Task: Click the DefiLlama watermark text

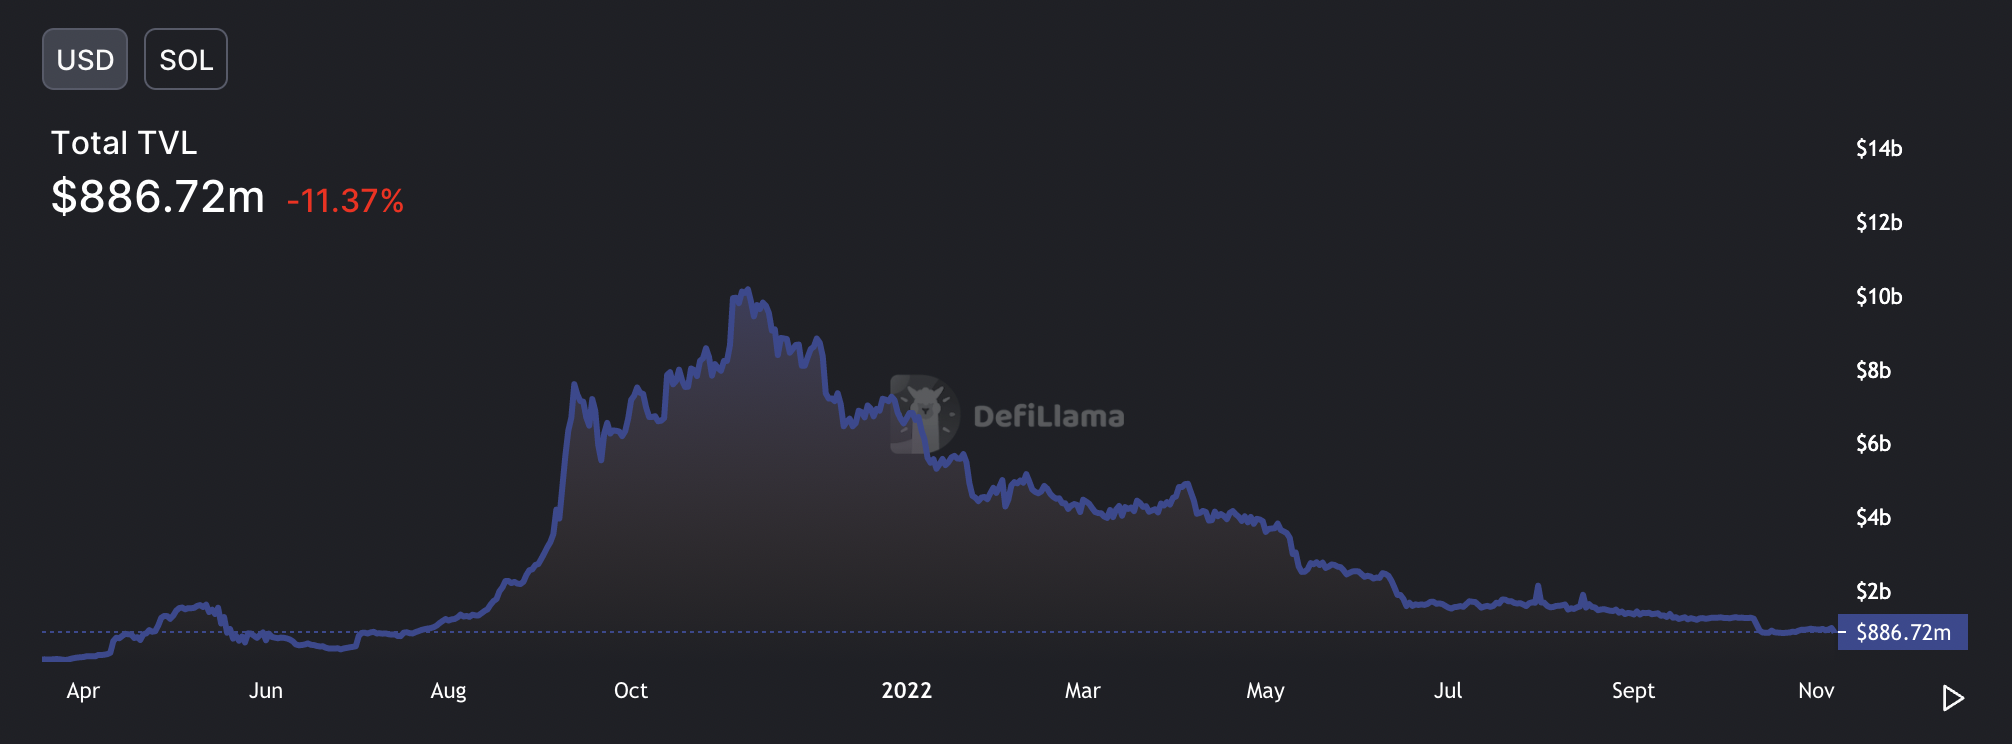Action: [x=1048, y=416]
